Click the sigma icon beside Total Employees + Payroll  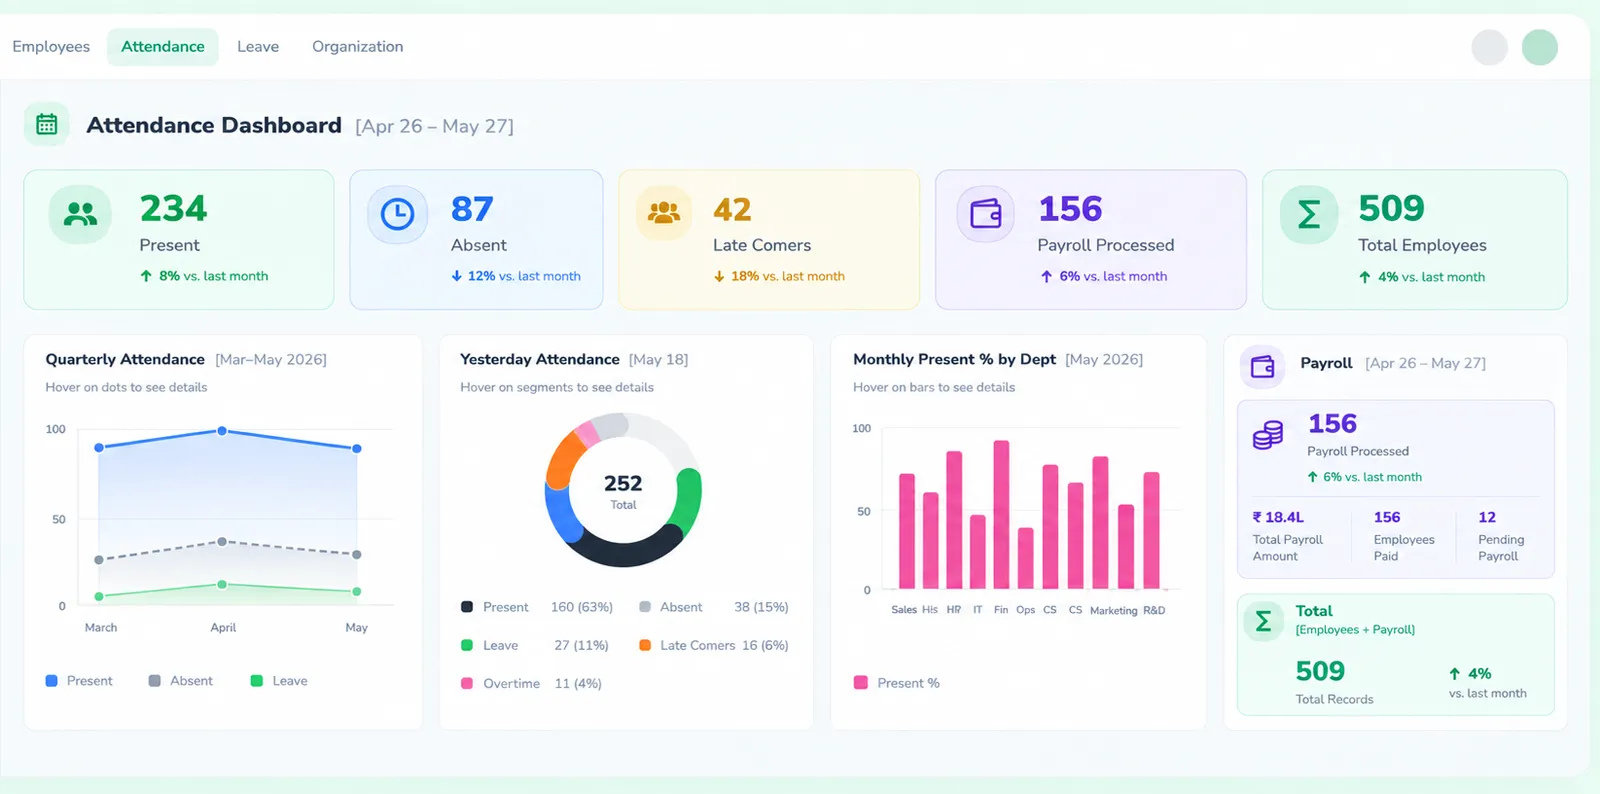1264,622
